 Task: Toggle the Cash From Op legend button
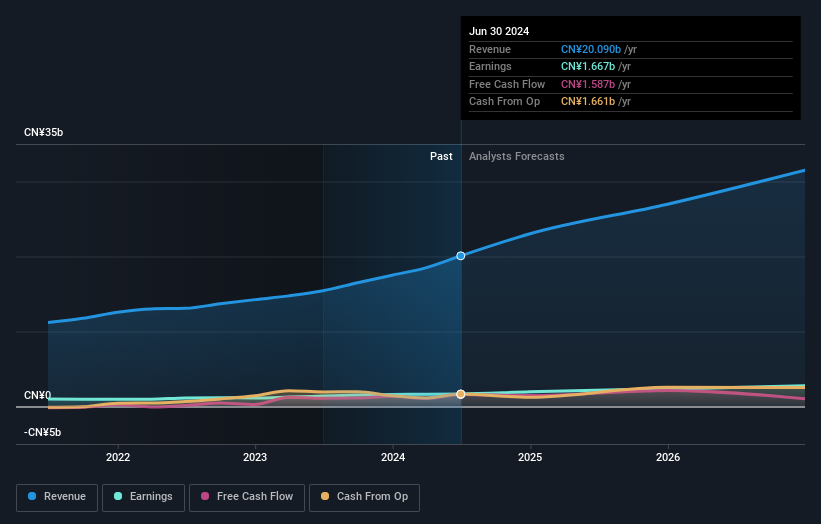tap(364, 497)
